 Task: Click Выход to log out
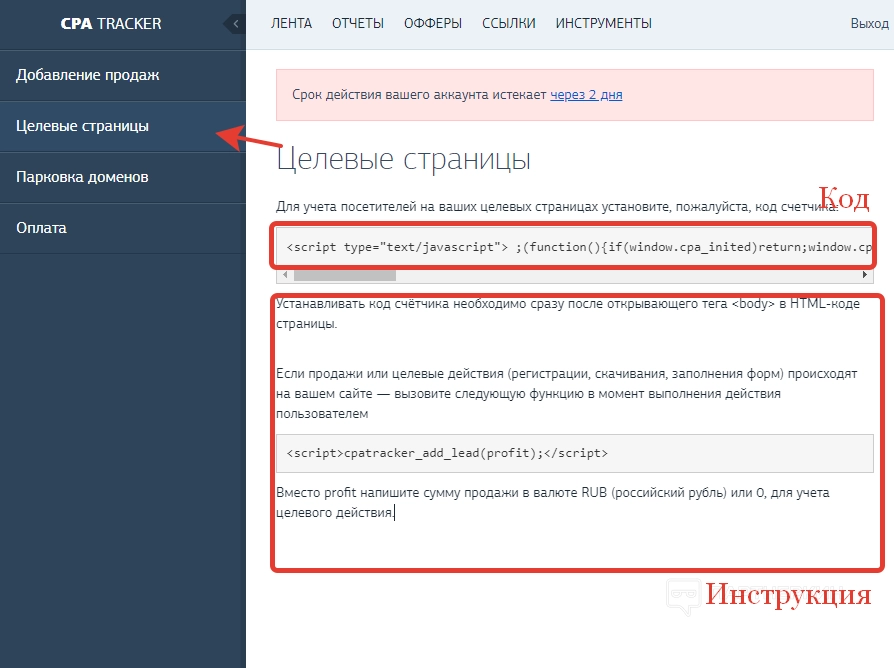pyautogui.click(x=869, y=23)
